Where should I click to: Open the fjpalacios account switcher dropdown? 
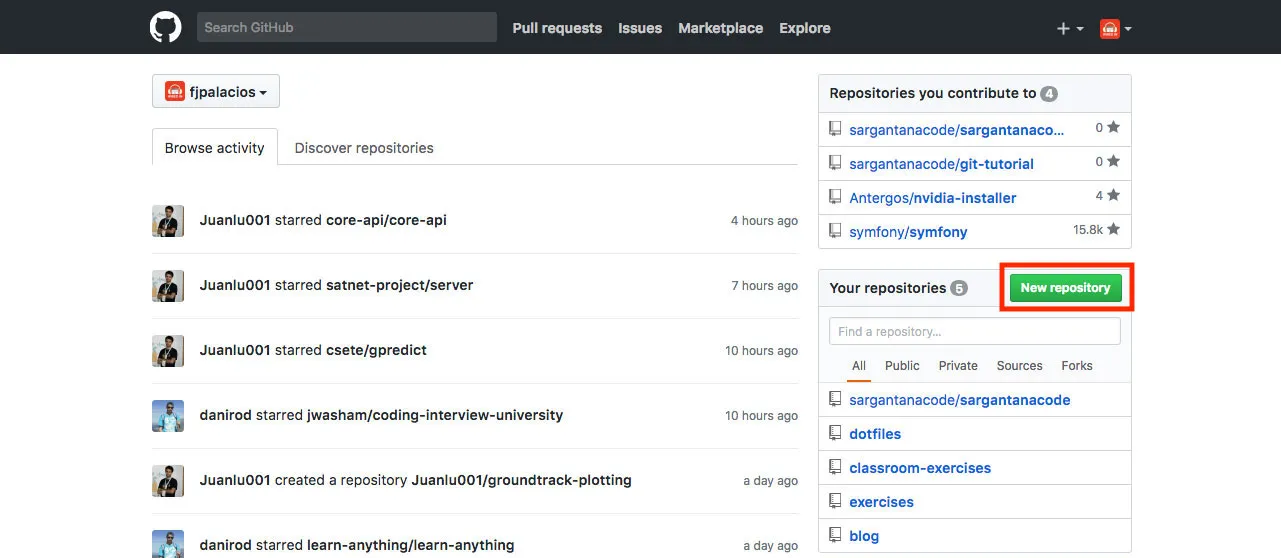[216, 91]
